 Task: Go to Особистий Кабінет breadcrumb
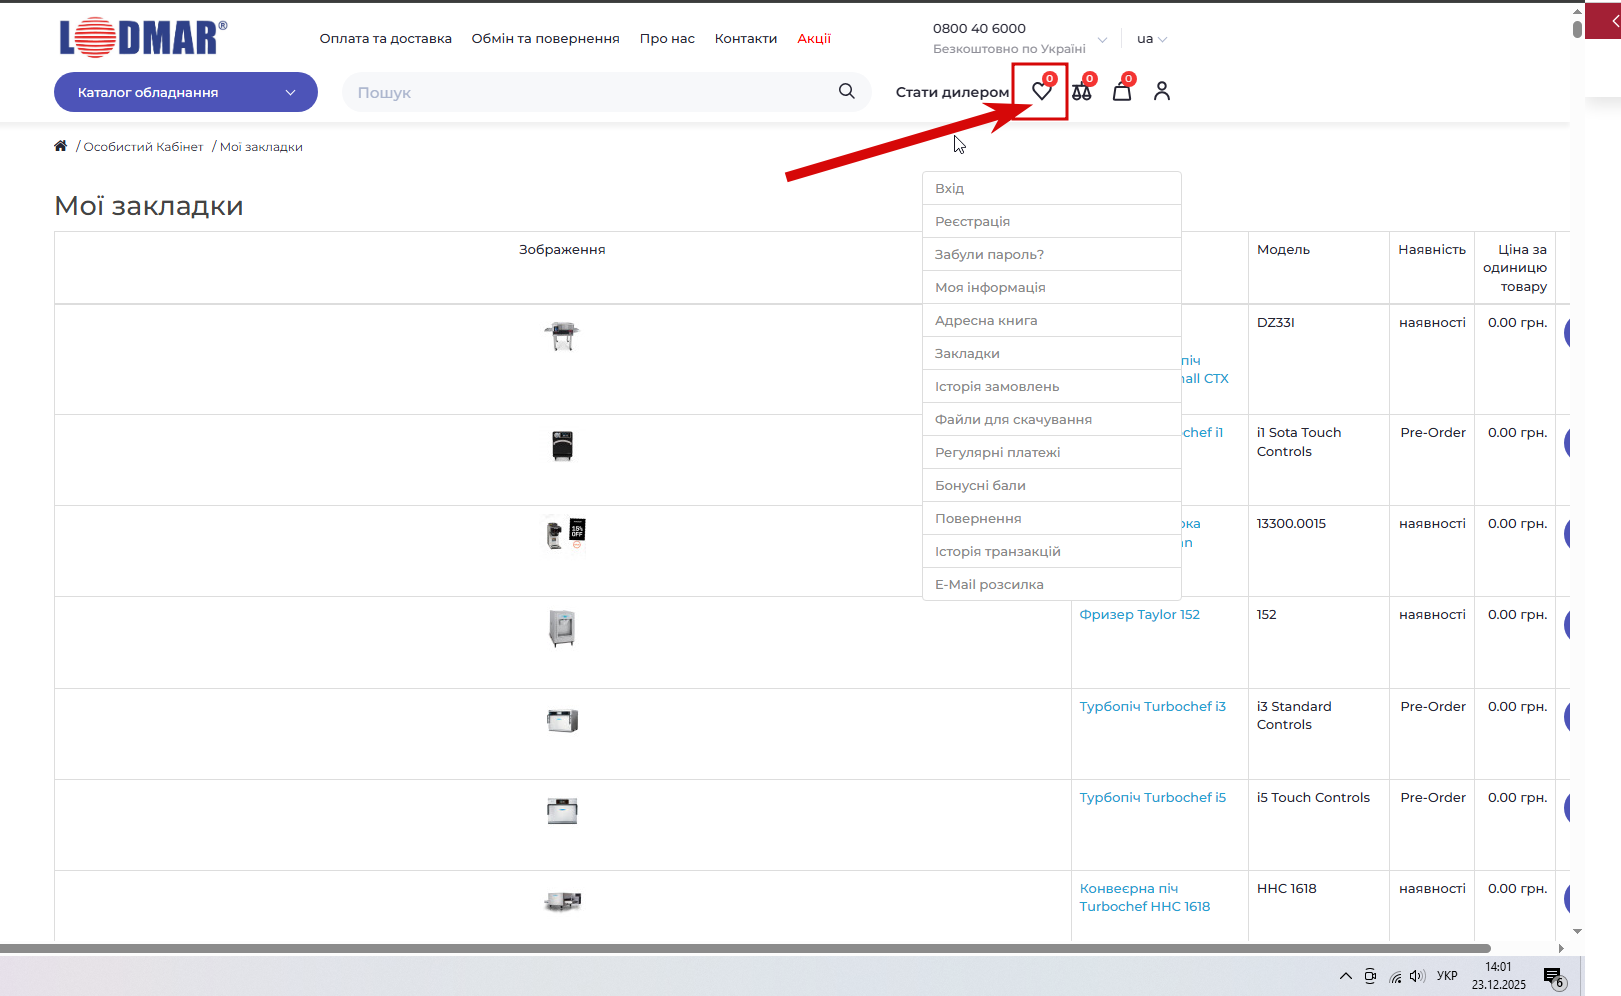tap(143, 147)
